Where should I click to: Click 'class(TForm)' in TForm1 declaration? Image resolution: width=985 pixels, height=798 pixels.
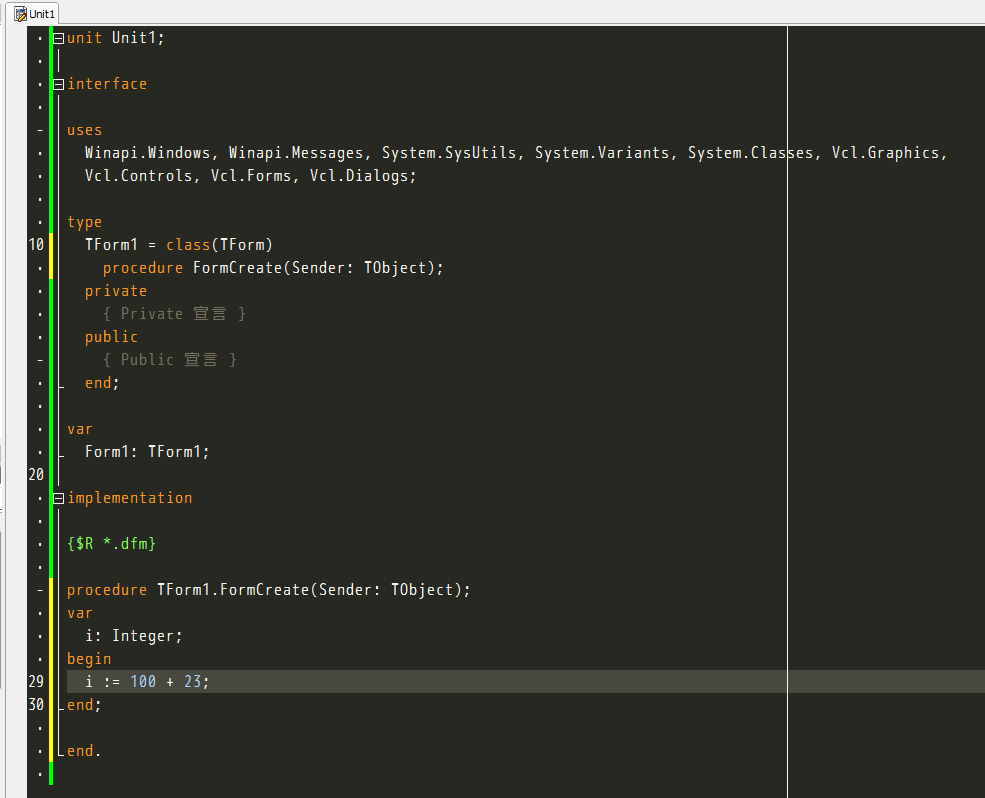(219, 245)
